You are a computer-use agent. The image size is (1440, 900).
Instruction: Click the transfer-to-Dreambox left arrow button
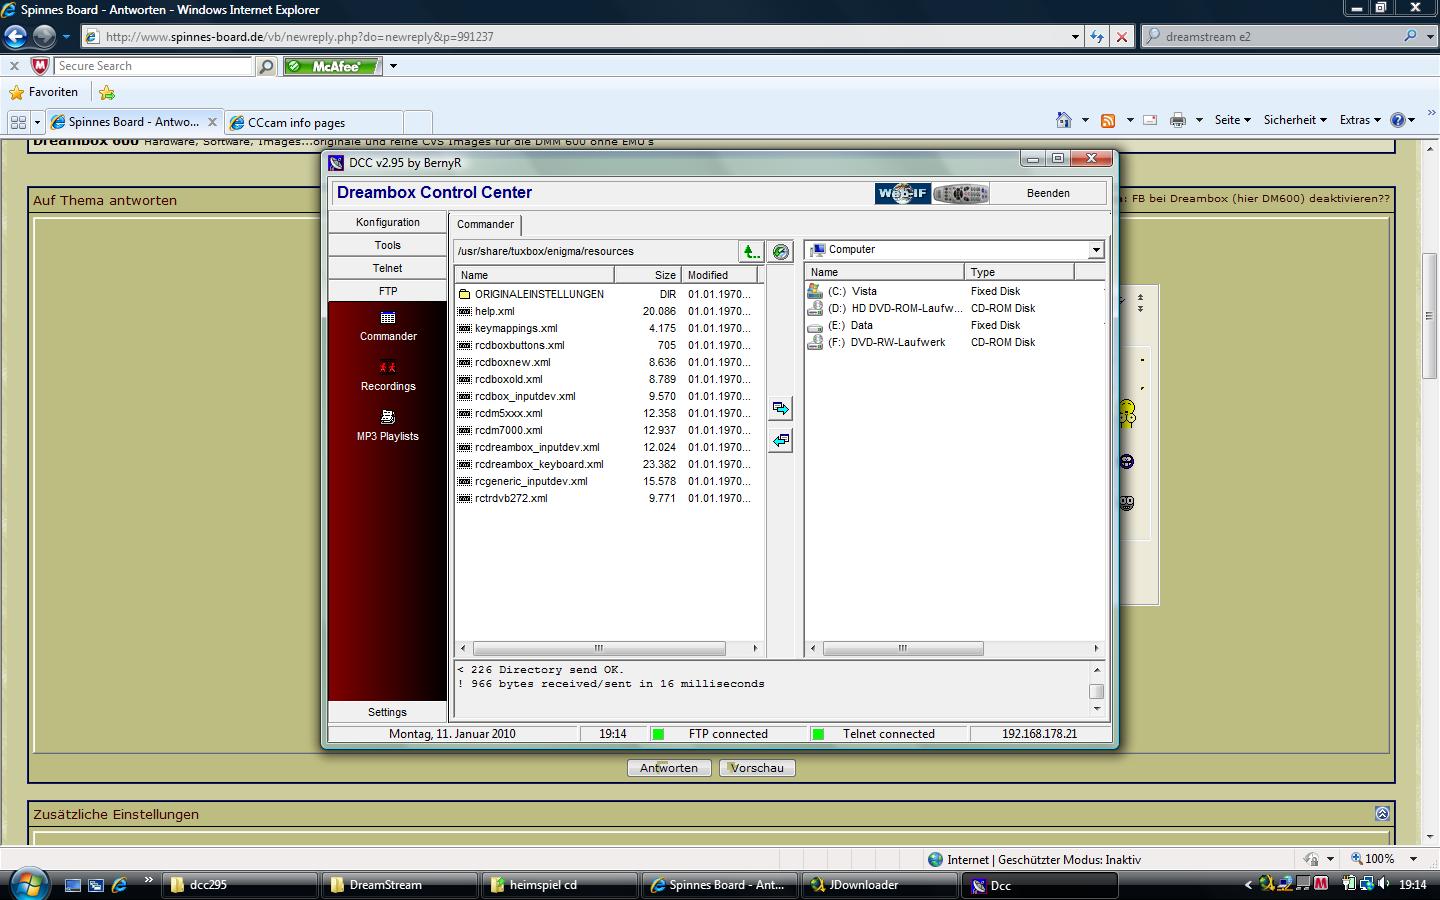(781, 440)
